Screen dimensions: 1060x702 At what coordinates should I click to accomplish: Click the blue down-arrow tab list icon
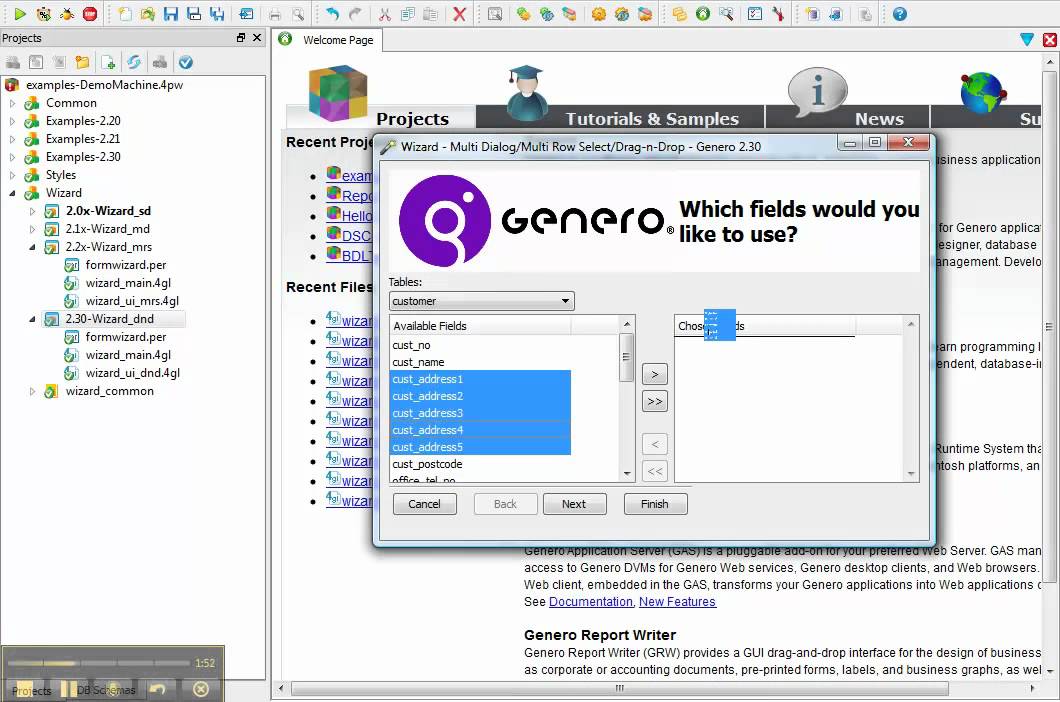tap(1027, 40)
